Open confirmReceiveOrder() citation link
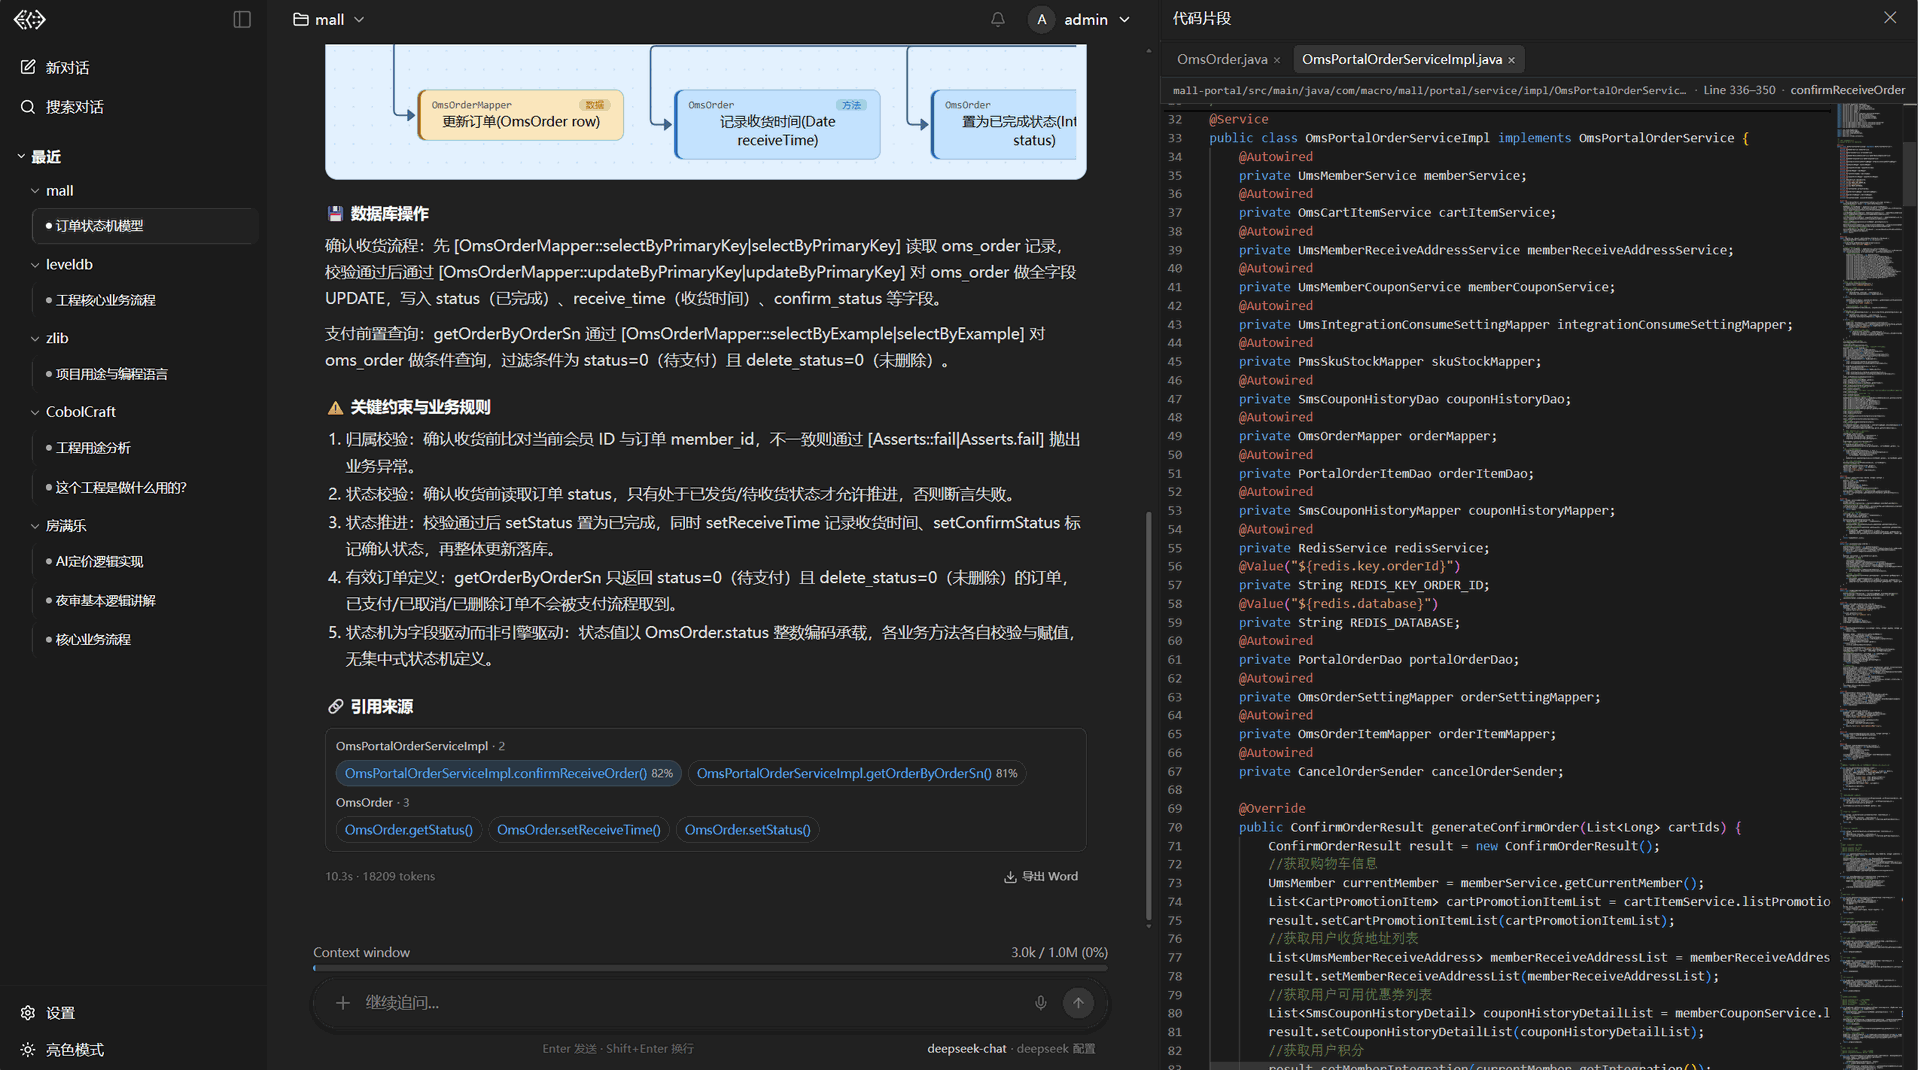Viewport: 1920px width, 1070px height. click(x=508, y=773)
